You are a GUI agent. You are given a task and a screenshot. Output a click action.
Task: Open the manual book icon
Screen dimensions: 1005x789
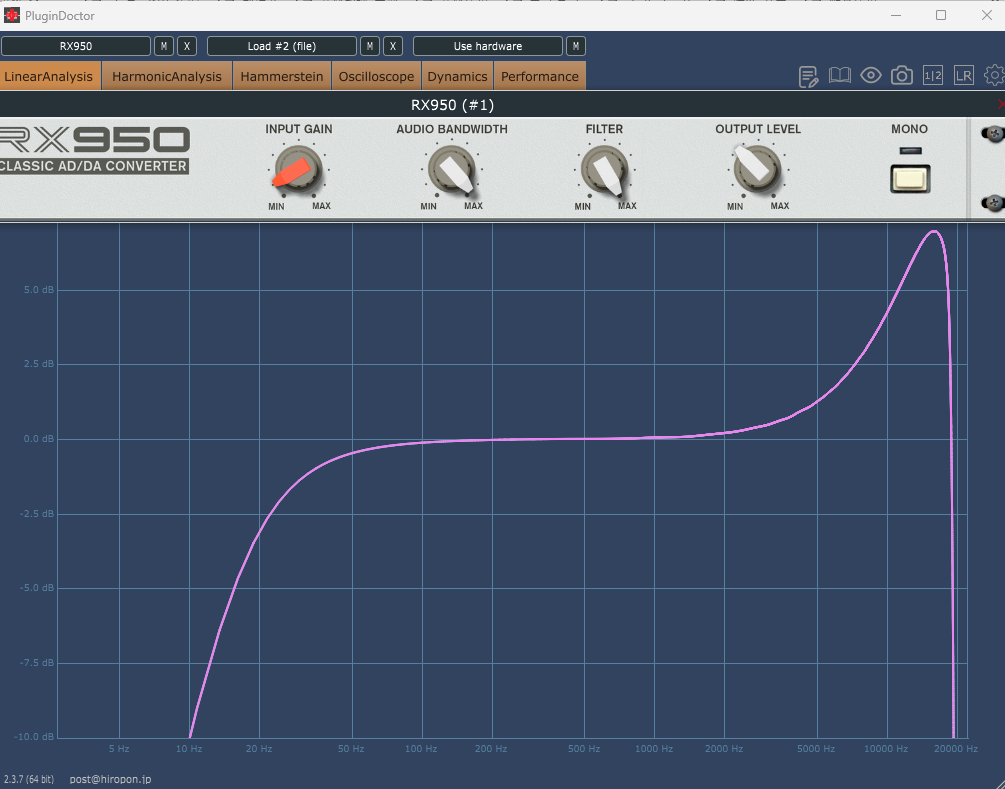click(840, 76)
